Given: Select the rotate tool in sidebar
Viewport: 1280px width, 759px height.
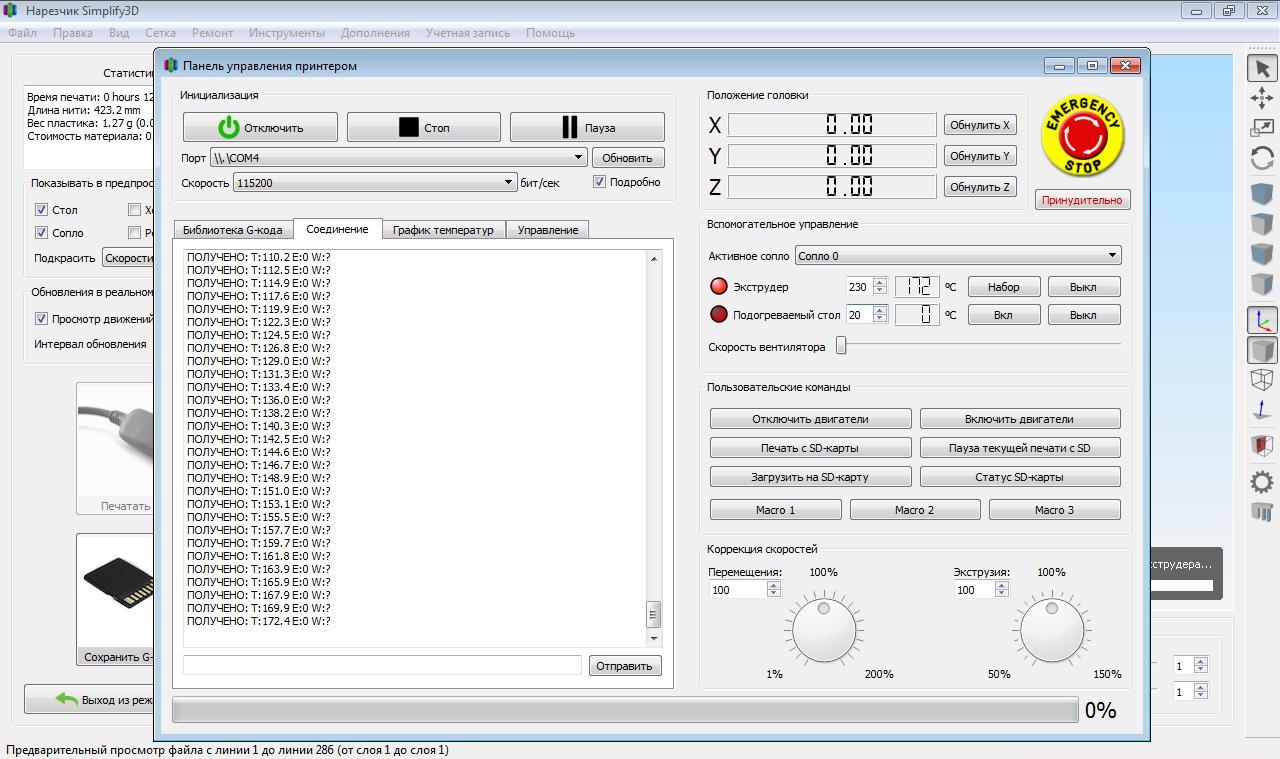Looking at the screenshot, I should [1261, 159].
